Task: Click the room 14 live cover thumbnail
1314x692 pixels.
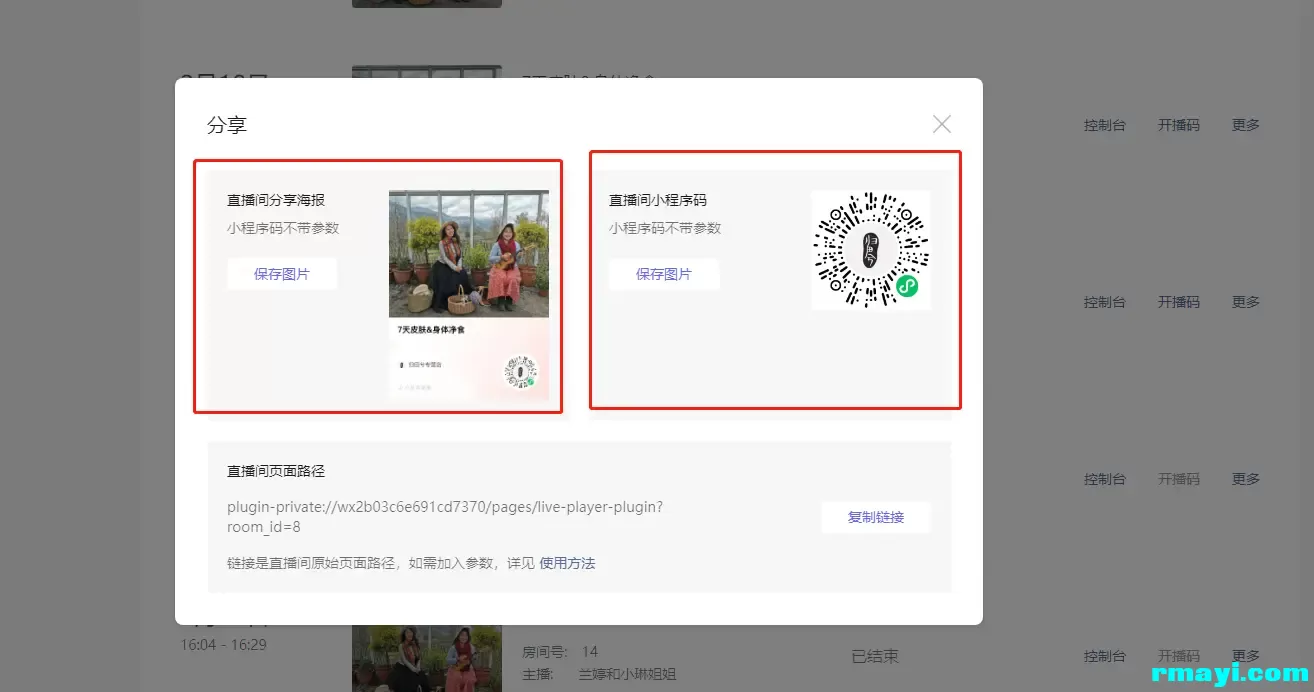Action: [427, 658]
